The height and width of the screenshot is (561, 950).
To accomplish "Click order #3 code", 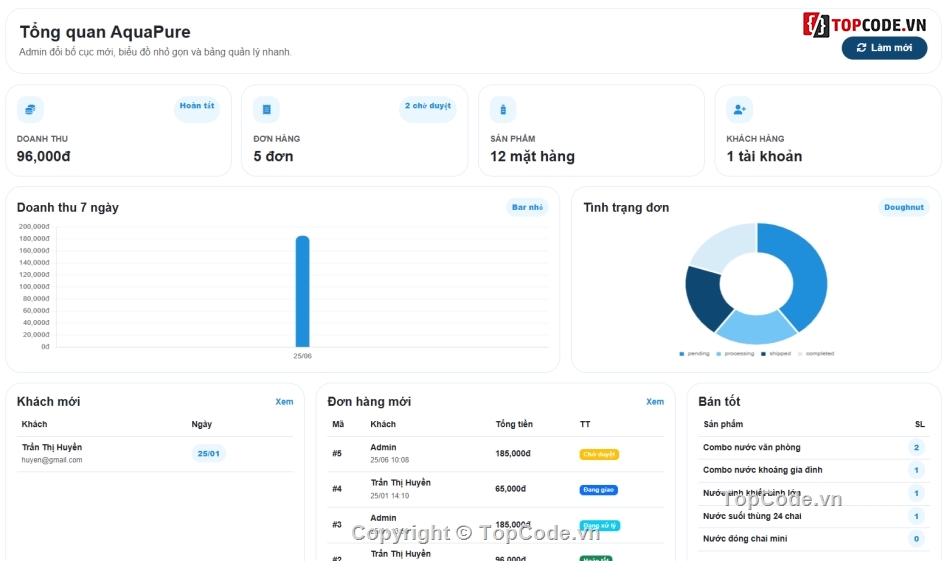I will pyautogui.click(x=337, y=525).
